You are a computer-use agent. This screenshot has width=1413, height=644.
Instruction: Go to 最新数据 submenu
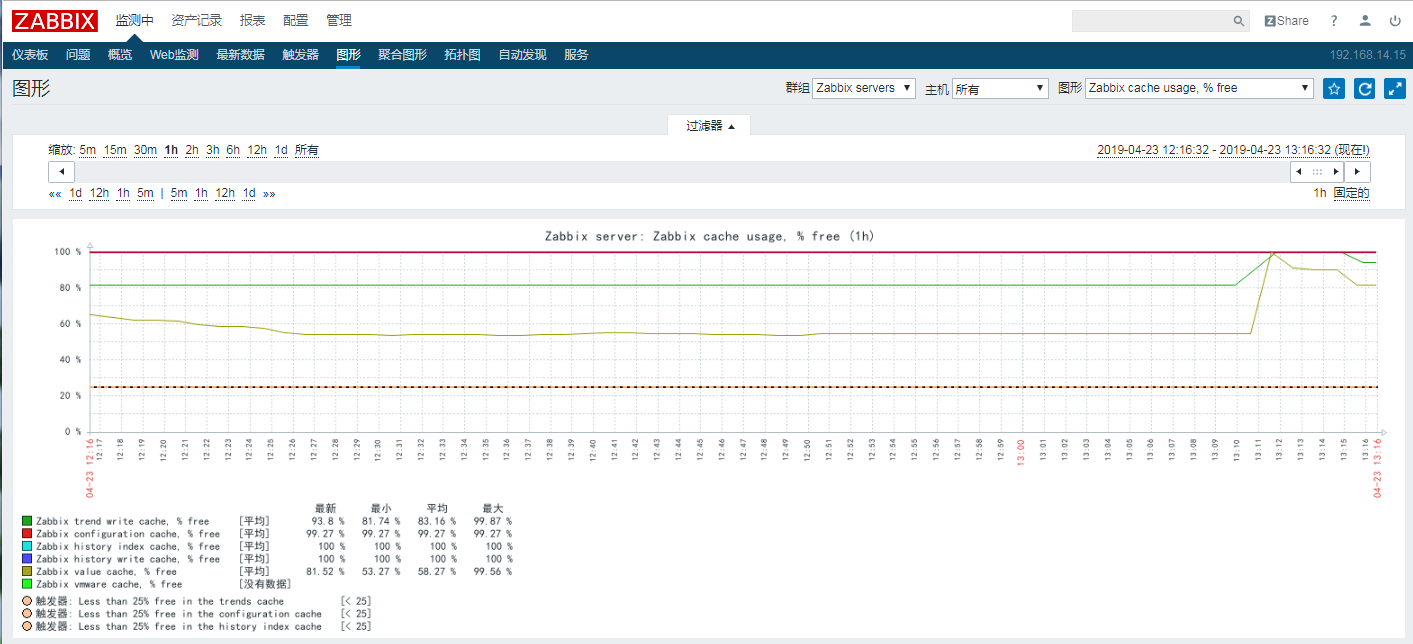[x=240, y=55]
